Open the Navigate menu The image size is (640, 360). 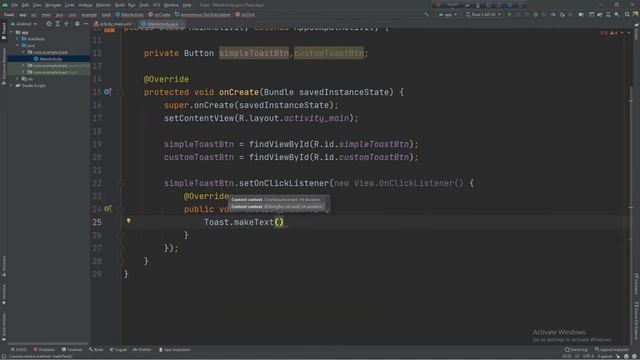53,5
